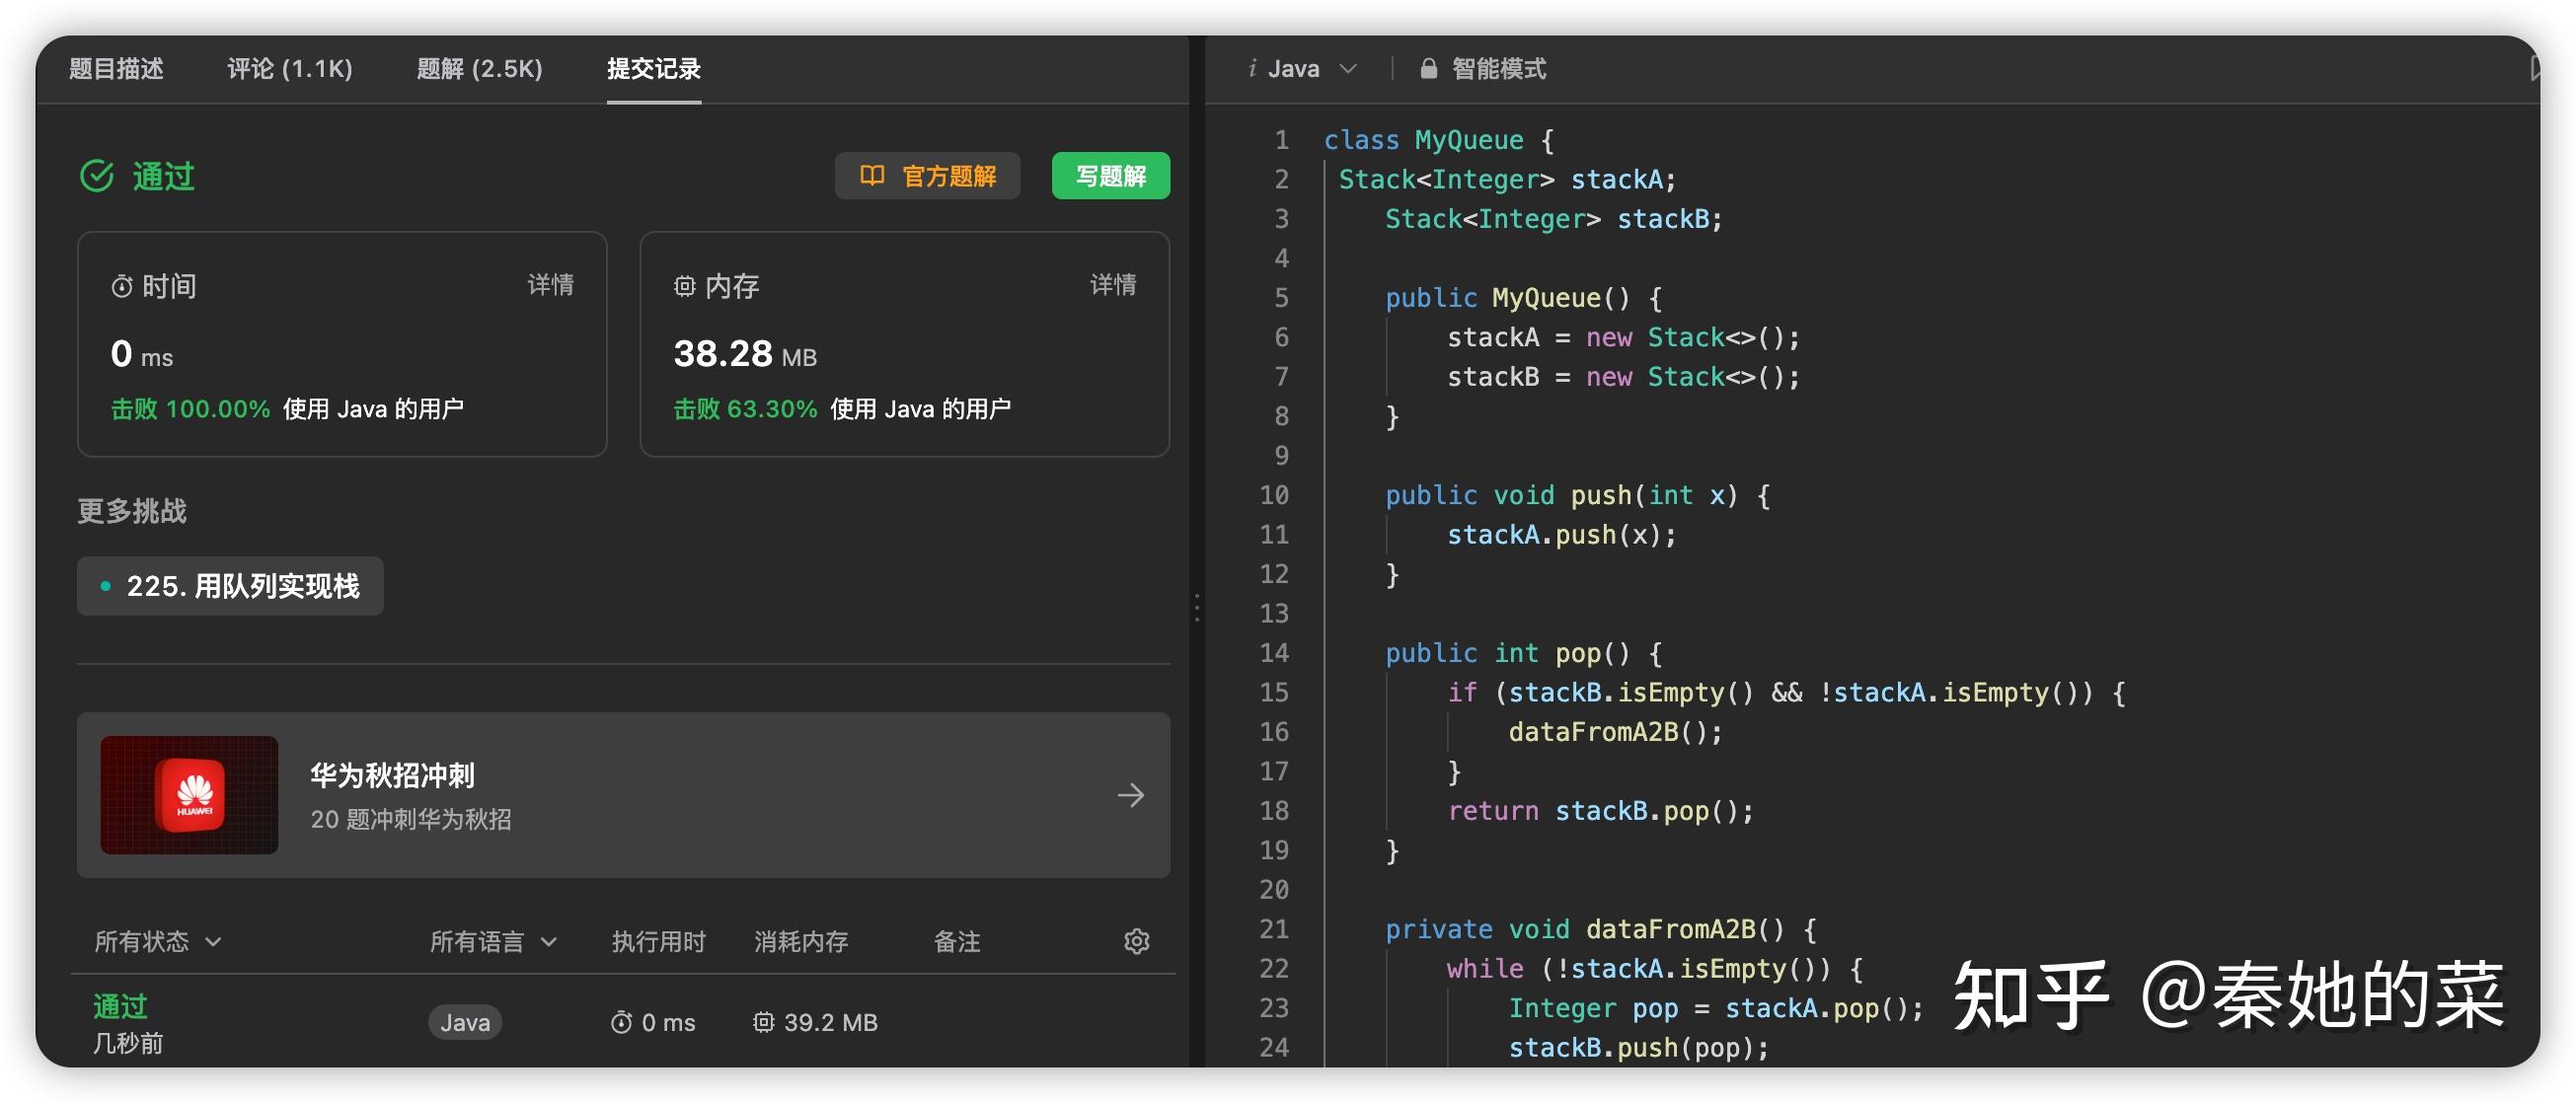The image size is (2576, 1103).
Task: Click the panel resize handle dots
Action: 1197,608
